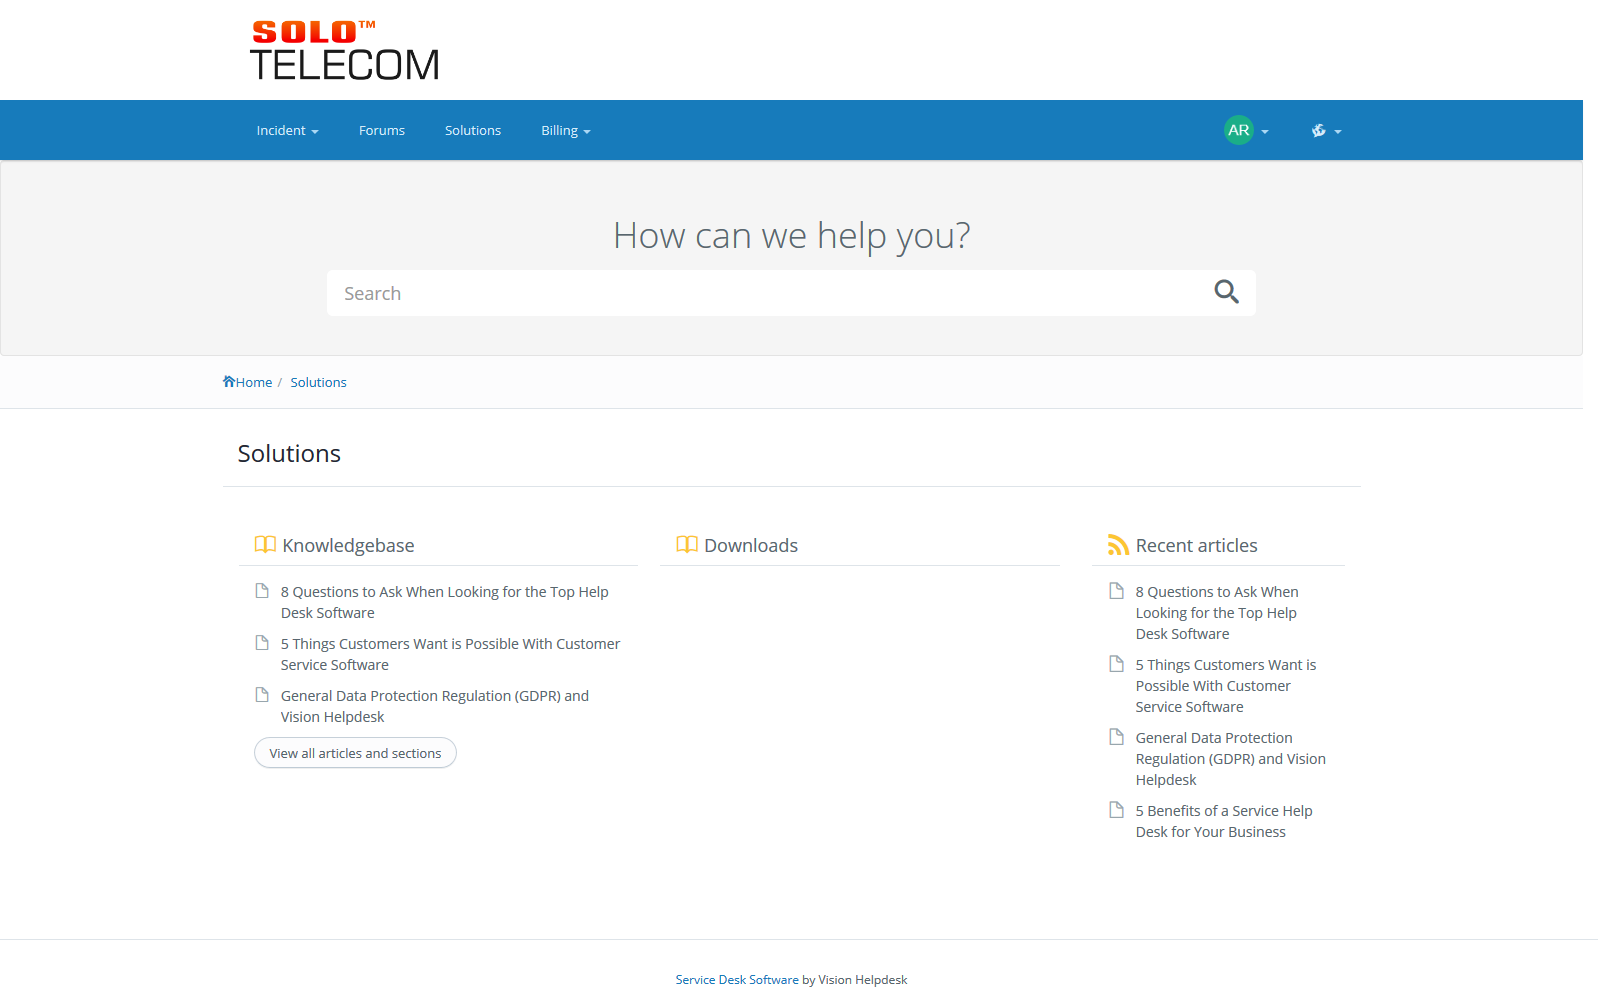Click the magnifying glass search icon

point(1226,292)
